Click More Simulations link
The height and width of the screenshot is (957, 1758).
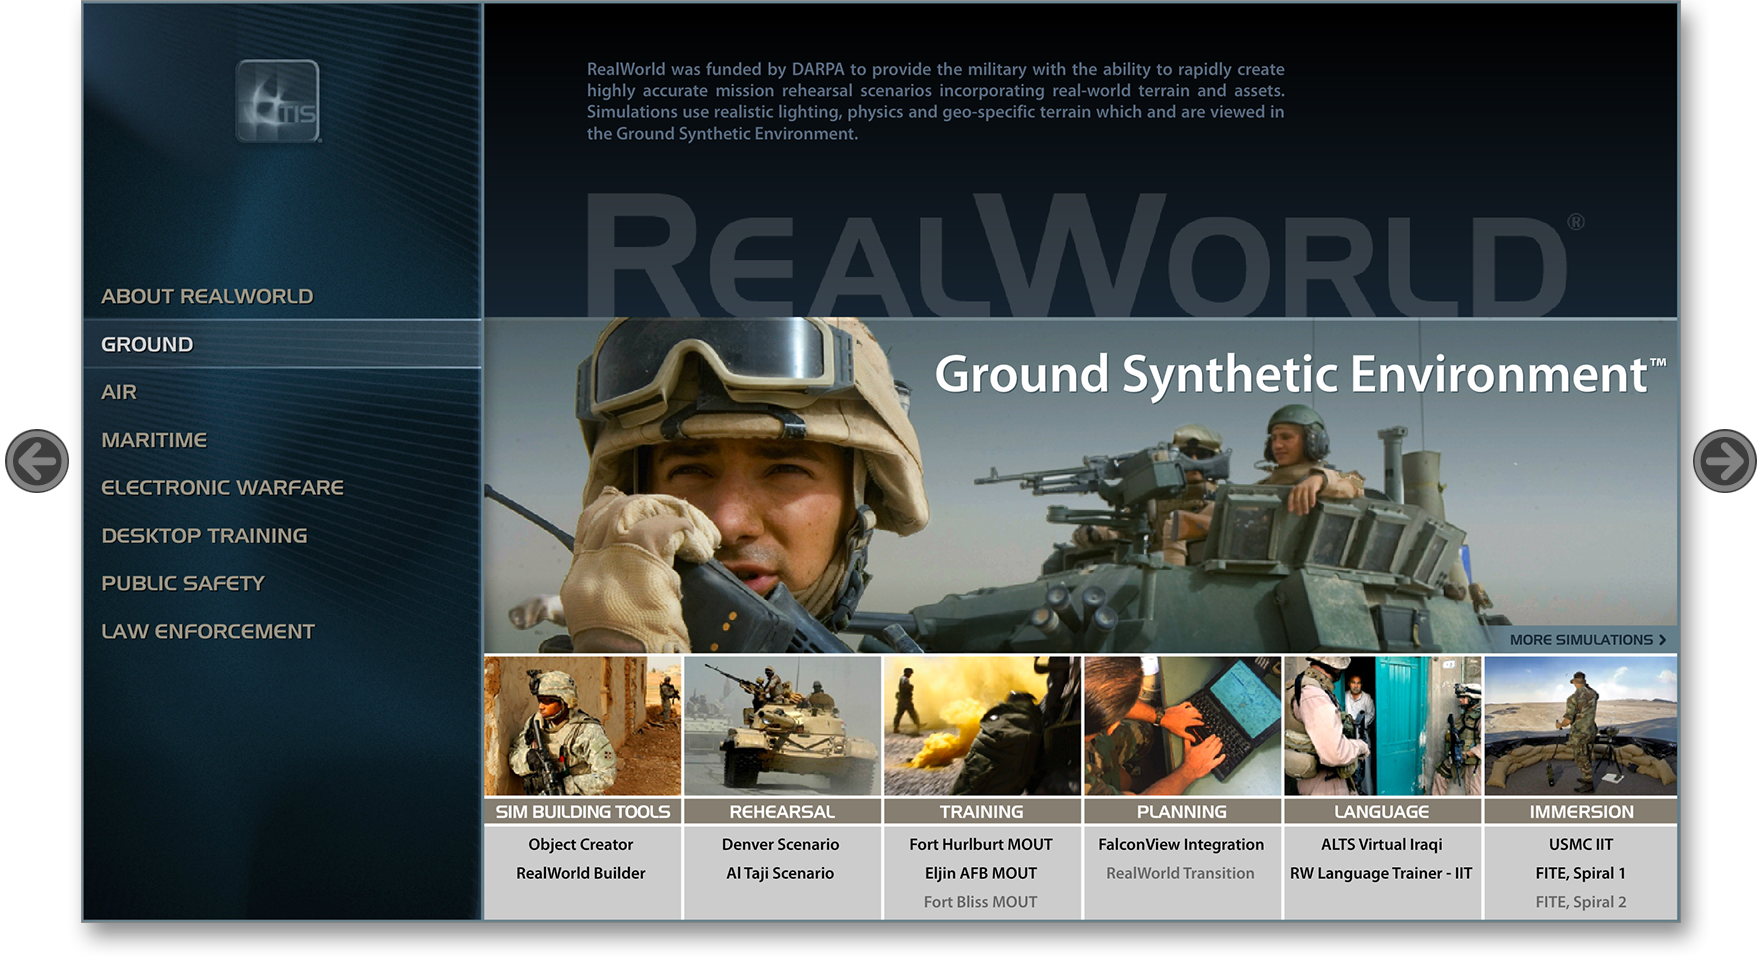(1588, 640)
